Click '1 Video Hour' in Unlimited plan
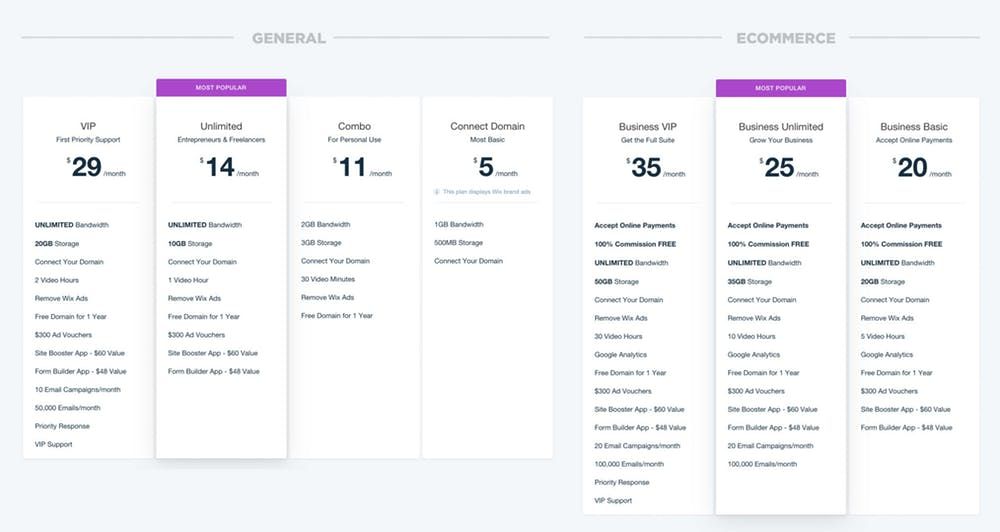Viewport: 1000px width, 532px height. (188, 280)
